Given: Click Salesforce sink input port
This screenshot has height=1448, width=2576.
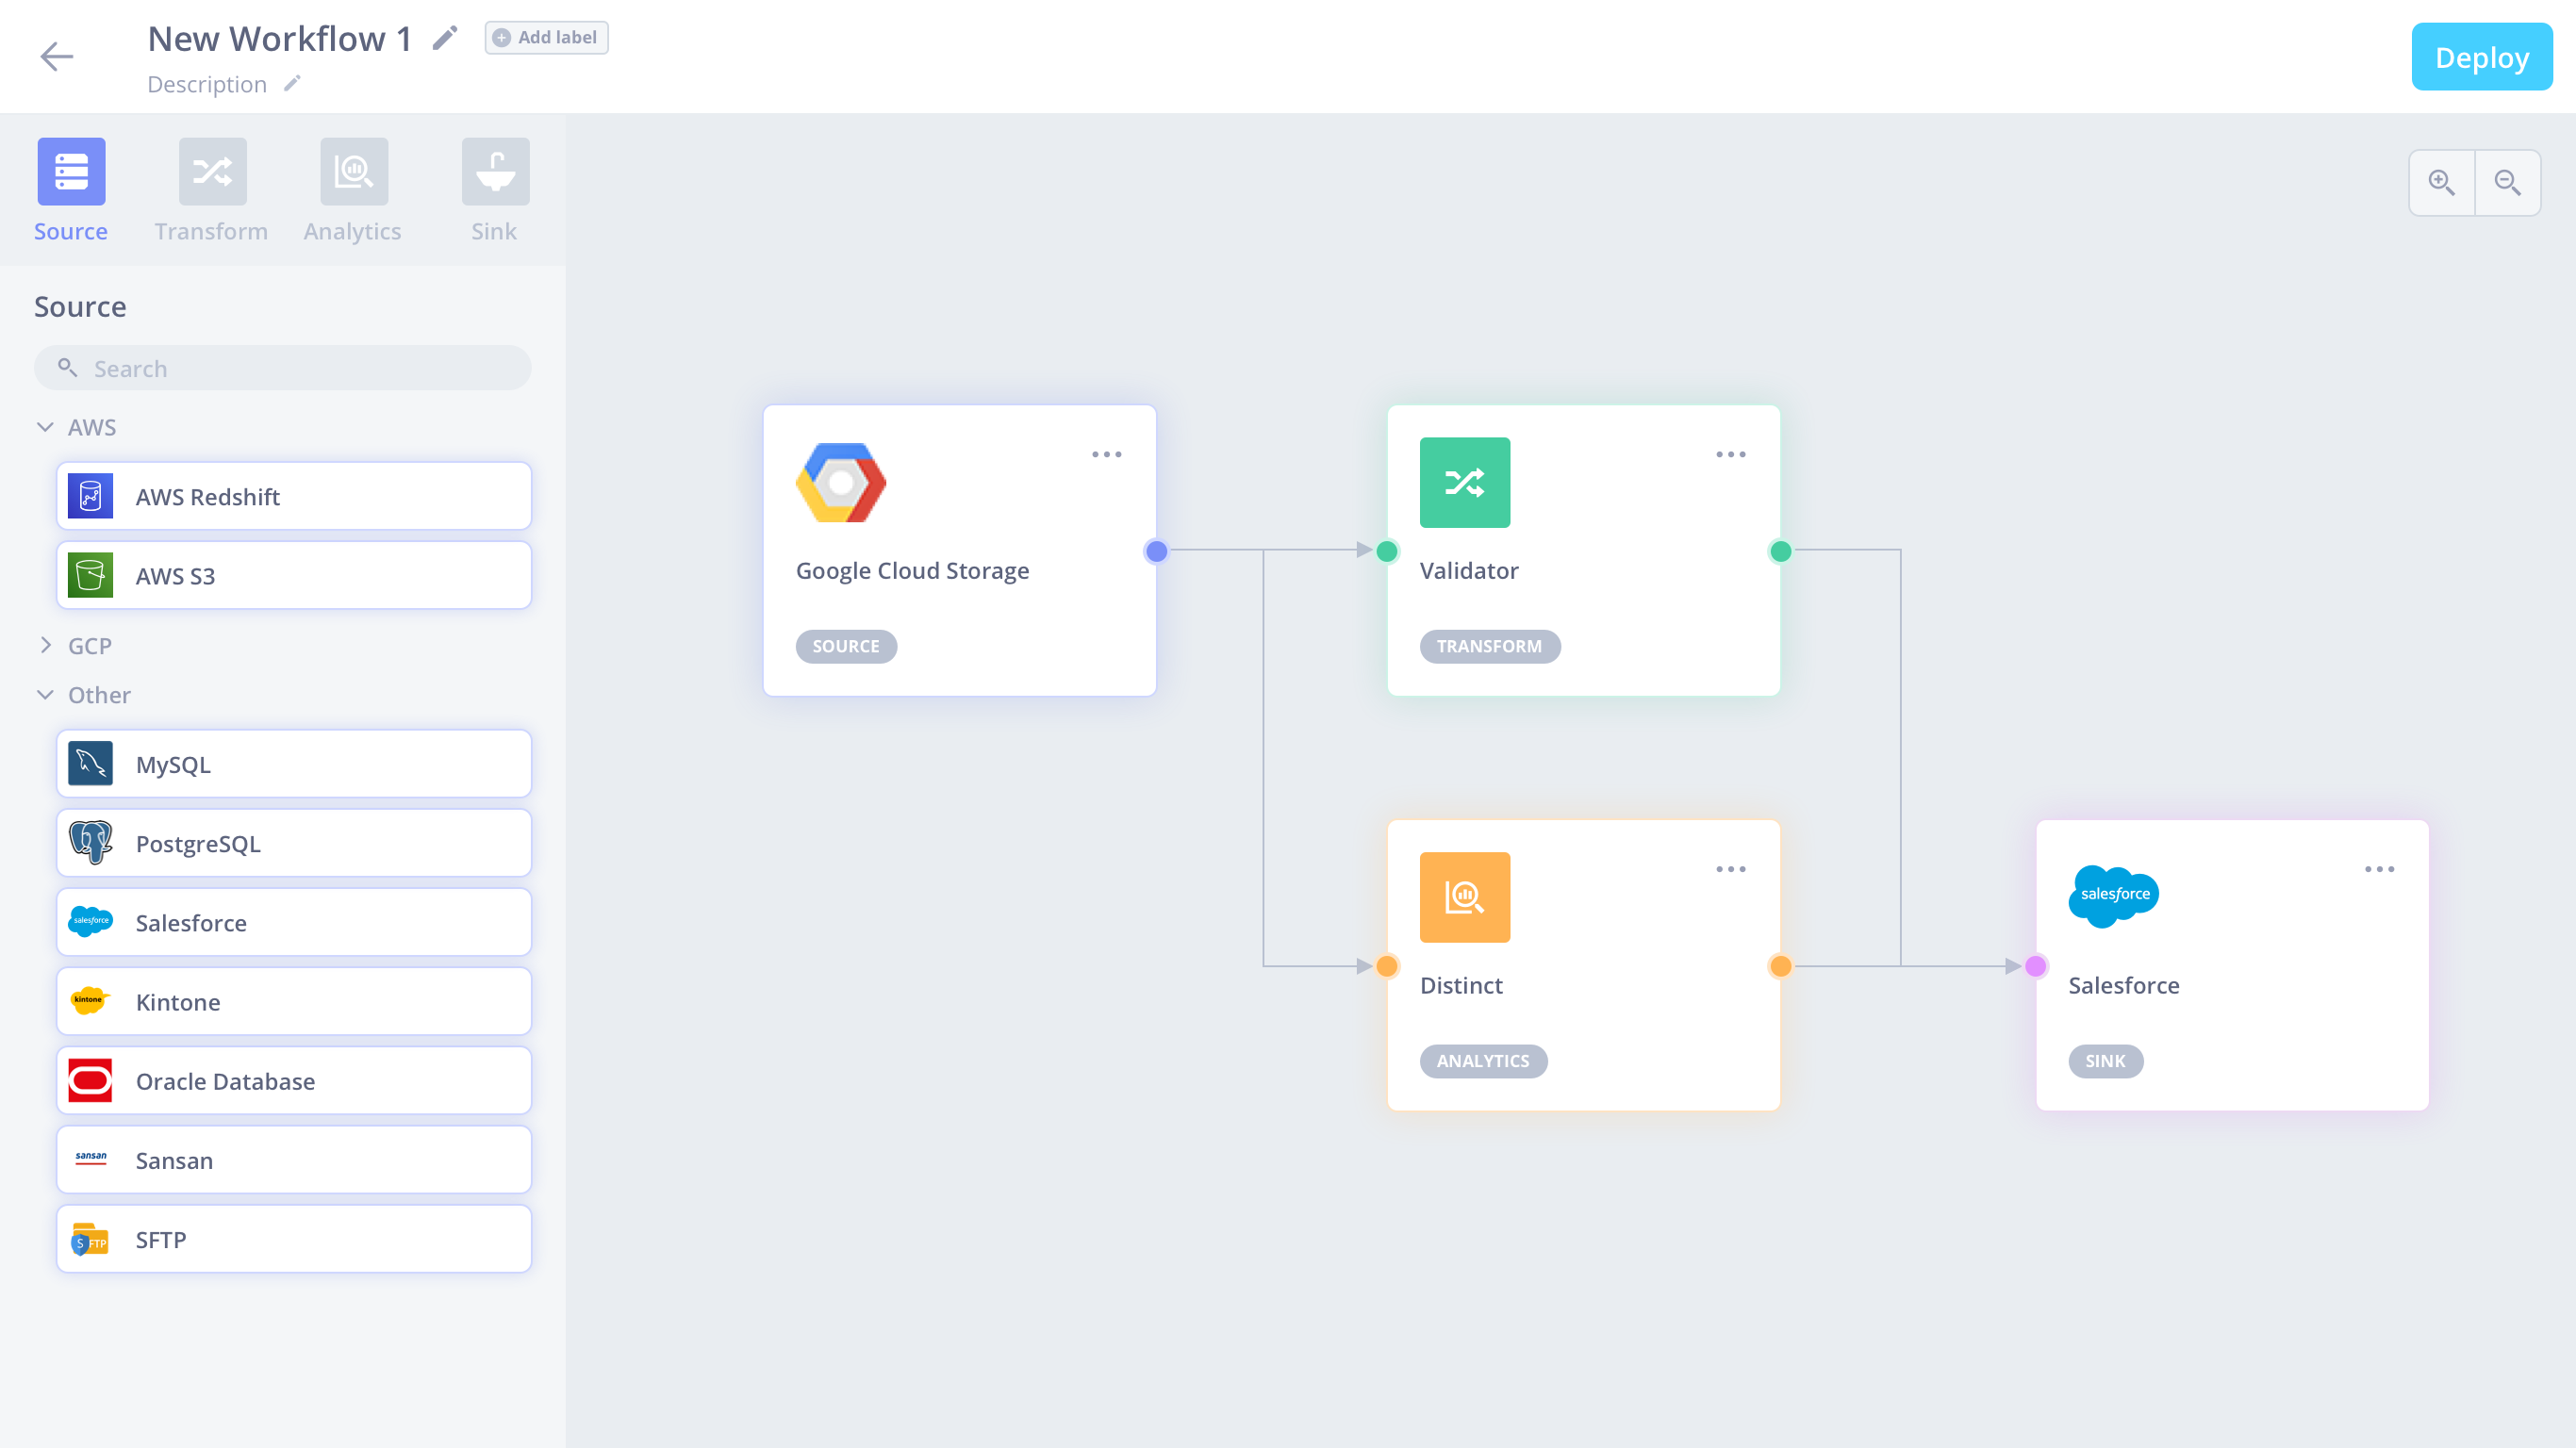Looking at the screenshot, I should click(2036, 966).
